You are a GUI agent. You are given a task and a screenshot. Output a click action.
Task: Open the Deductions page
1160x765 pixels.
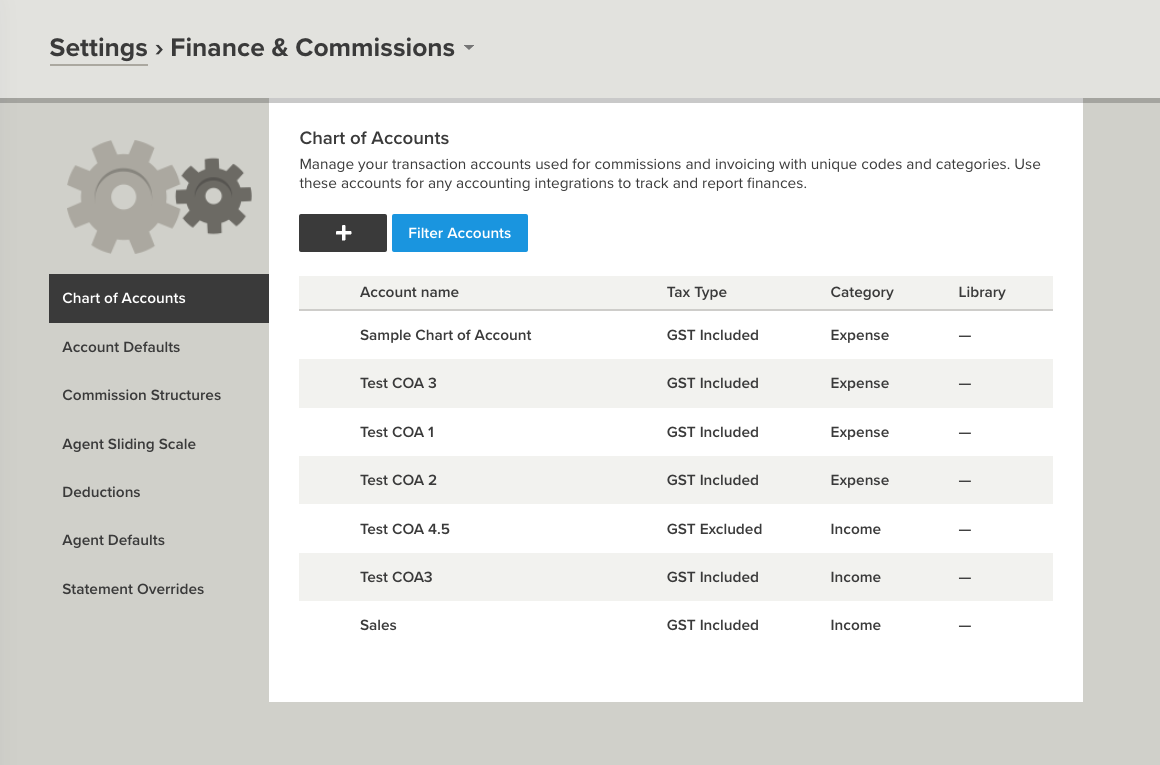(x=101, y=492)
